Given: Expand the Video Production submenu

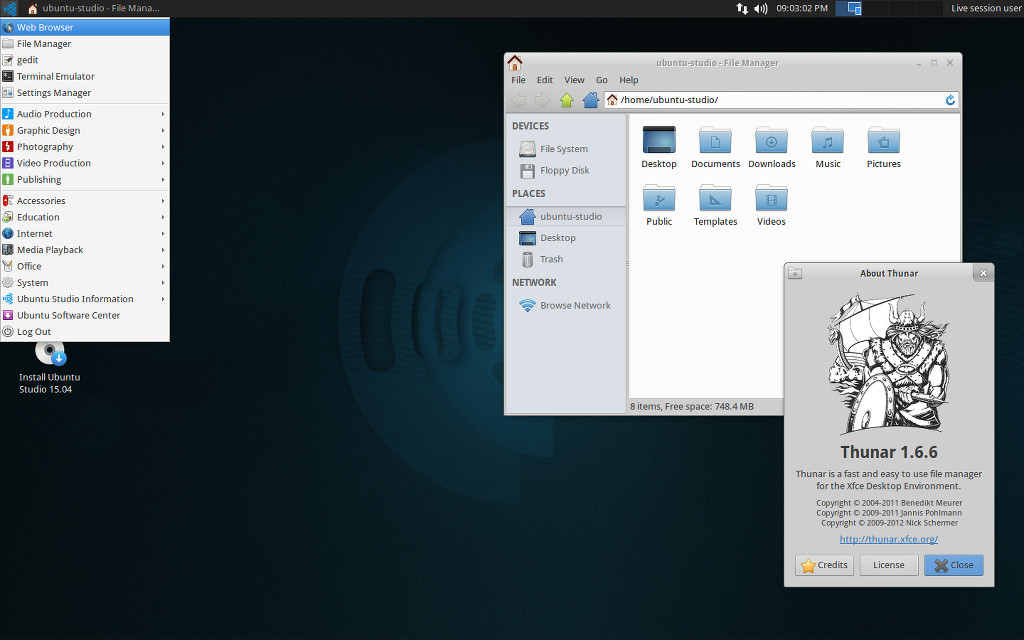Looking at the screenshot, I should point(85,163).
